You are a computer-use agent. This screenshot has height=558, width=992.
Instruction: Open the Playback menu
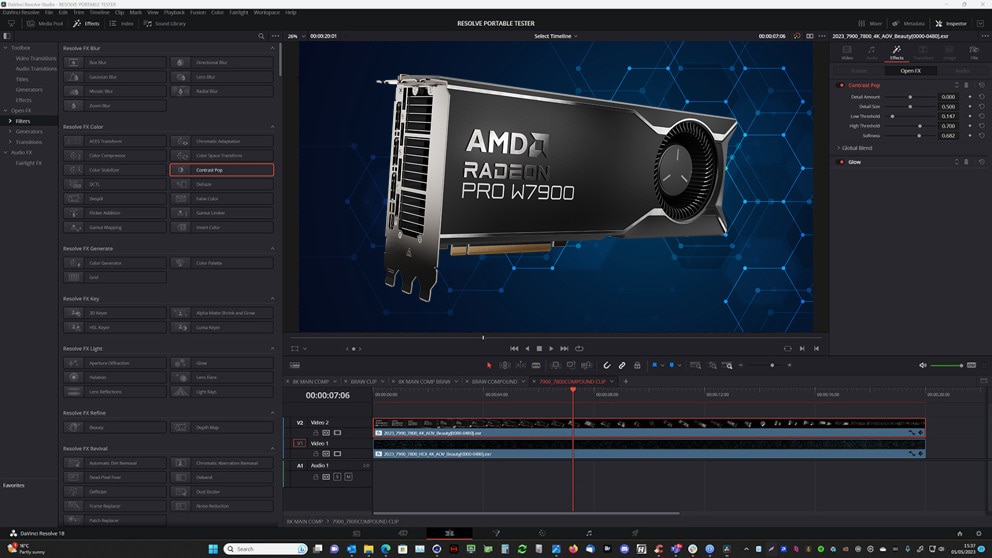(x=174, y=12)
